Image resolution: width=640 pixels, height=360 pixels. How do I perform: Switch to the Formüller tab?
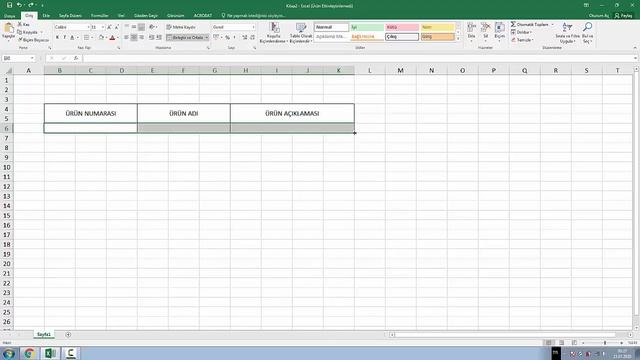100,16
